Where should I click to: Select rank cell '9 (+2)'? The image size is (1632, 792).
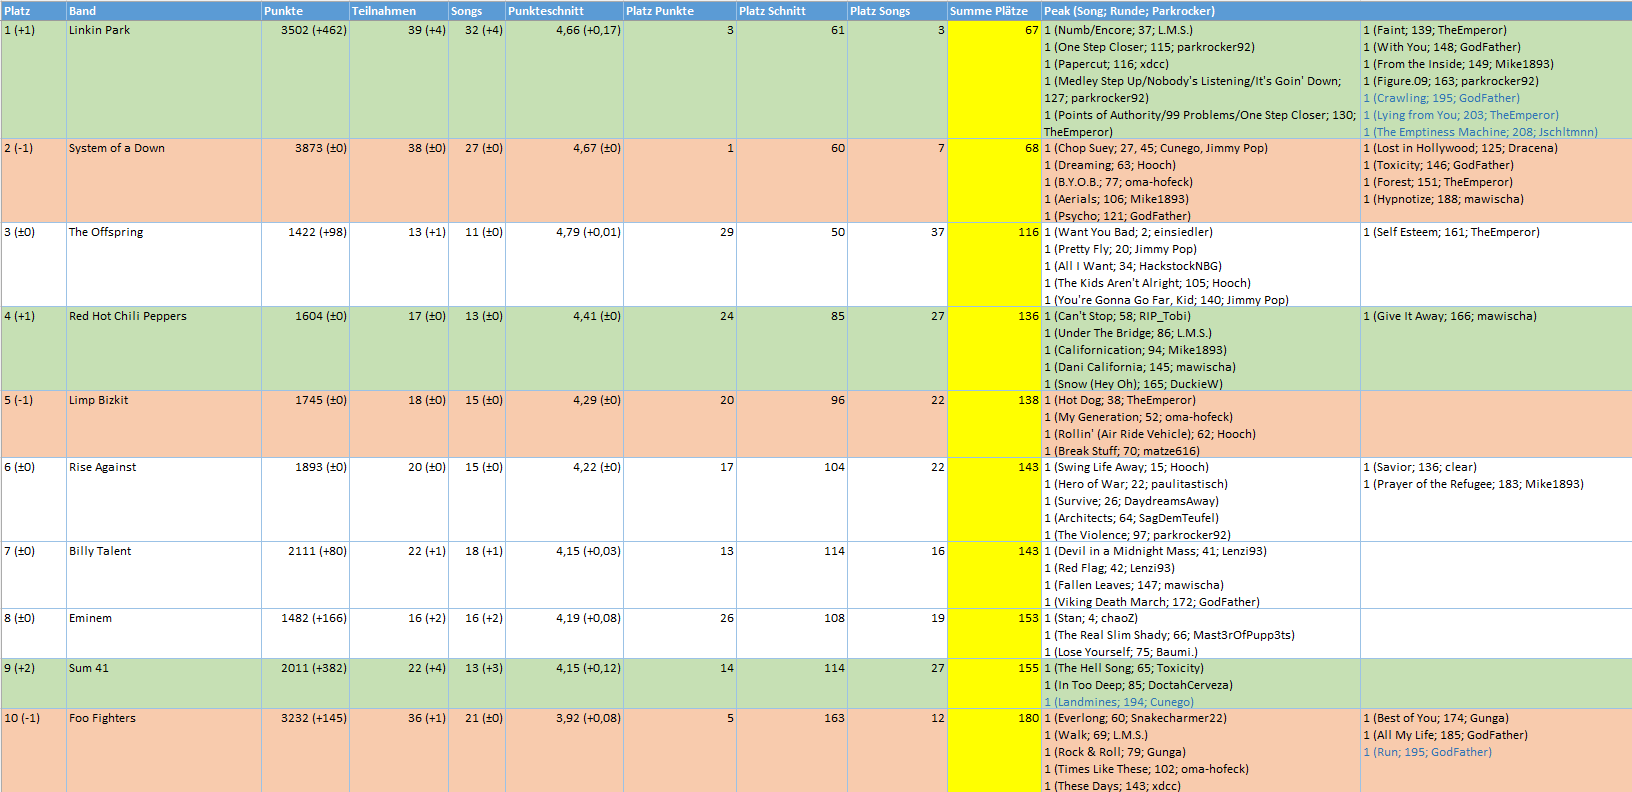pyautogui.click(x=33, y=684)
